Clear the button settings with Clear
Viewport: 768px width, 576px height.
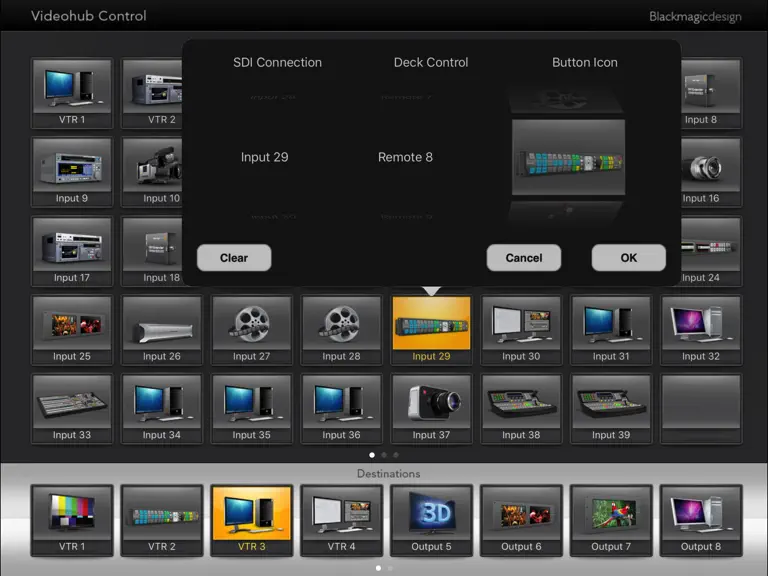[234, 258]
